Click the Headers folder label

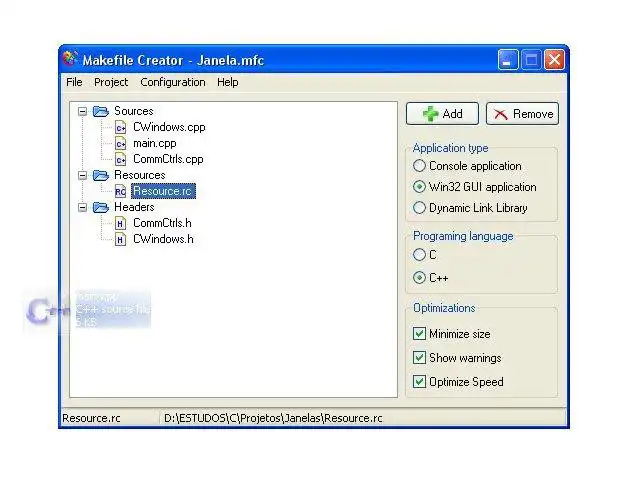click(x=134, y=207)
